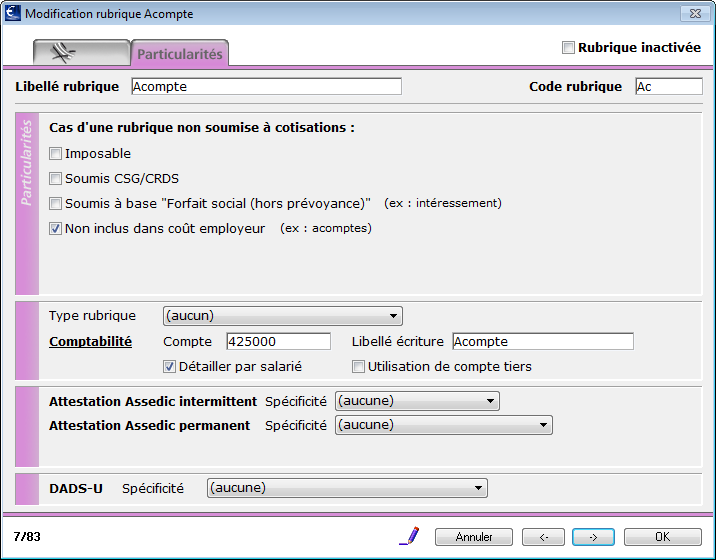
Task: Close the Modification rubrique window
Action: click(x=695, y=13)
